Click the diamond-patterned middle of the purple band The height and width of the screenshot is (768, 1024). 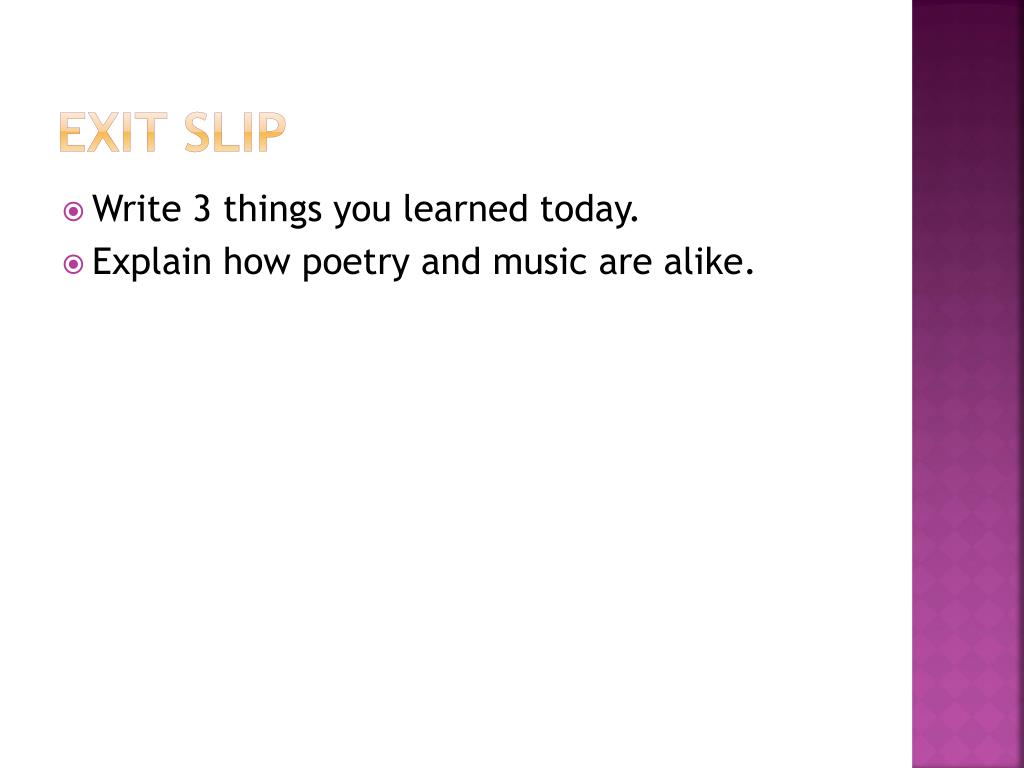click(x=967, y=420)
